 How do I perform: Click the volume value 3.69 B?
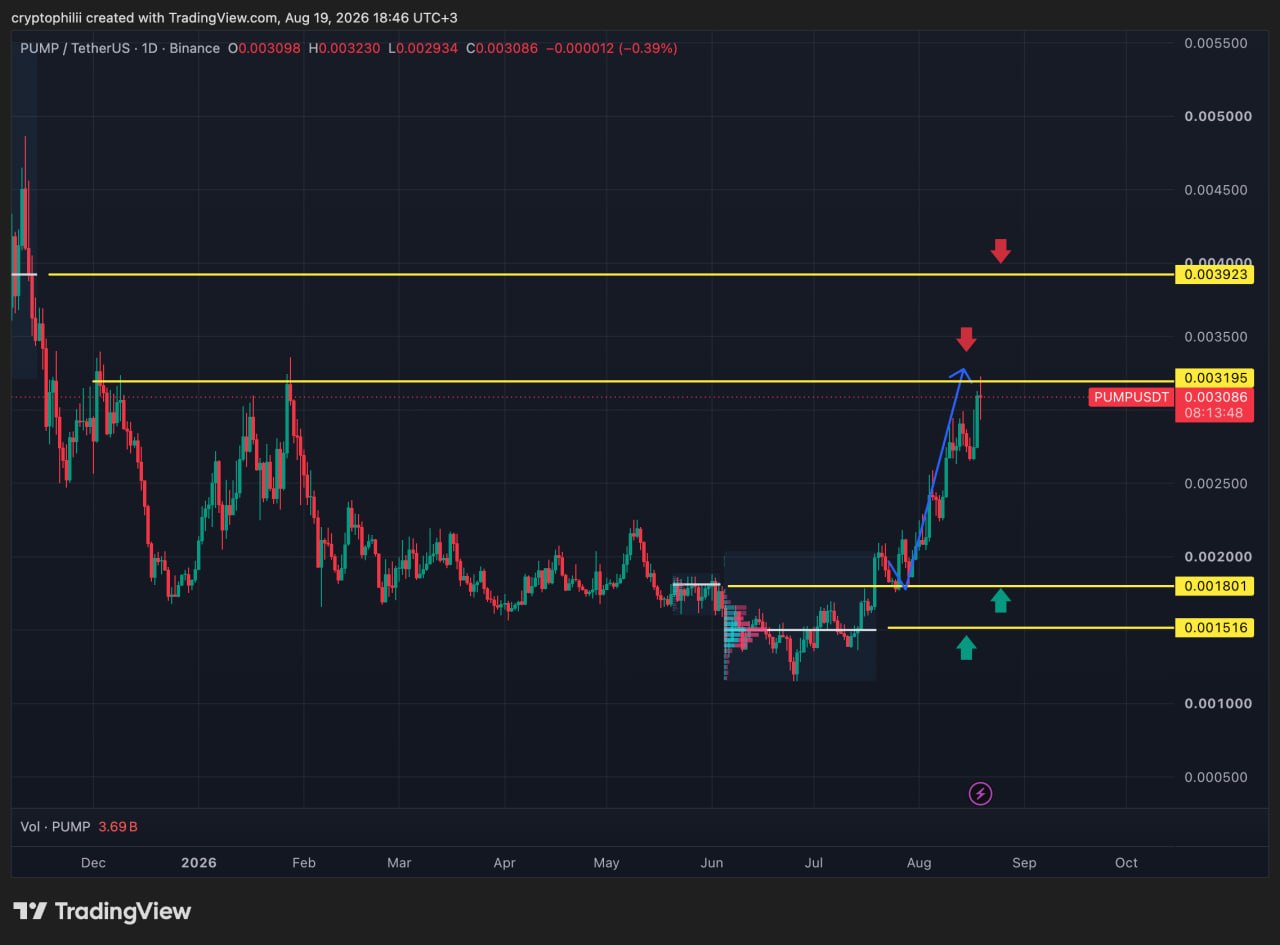click(x=118, y=827)
